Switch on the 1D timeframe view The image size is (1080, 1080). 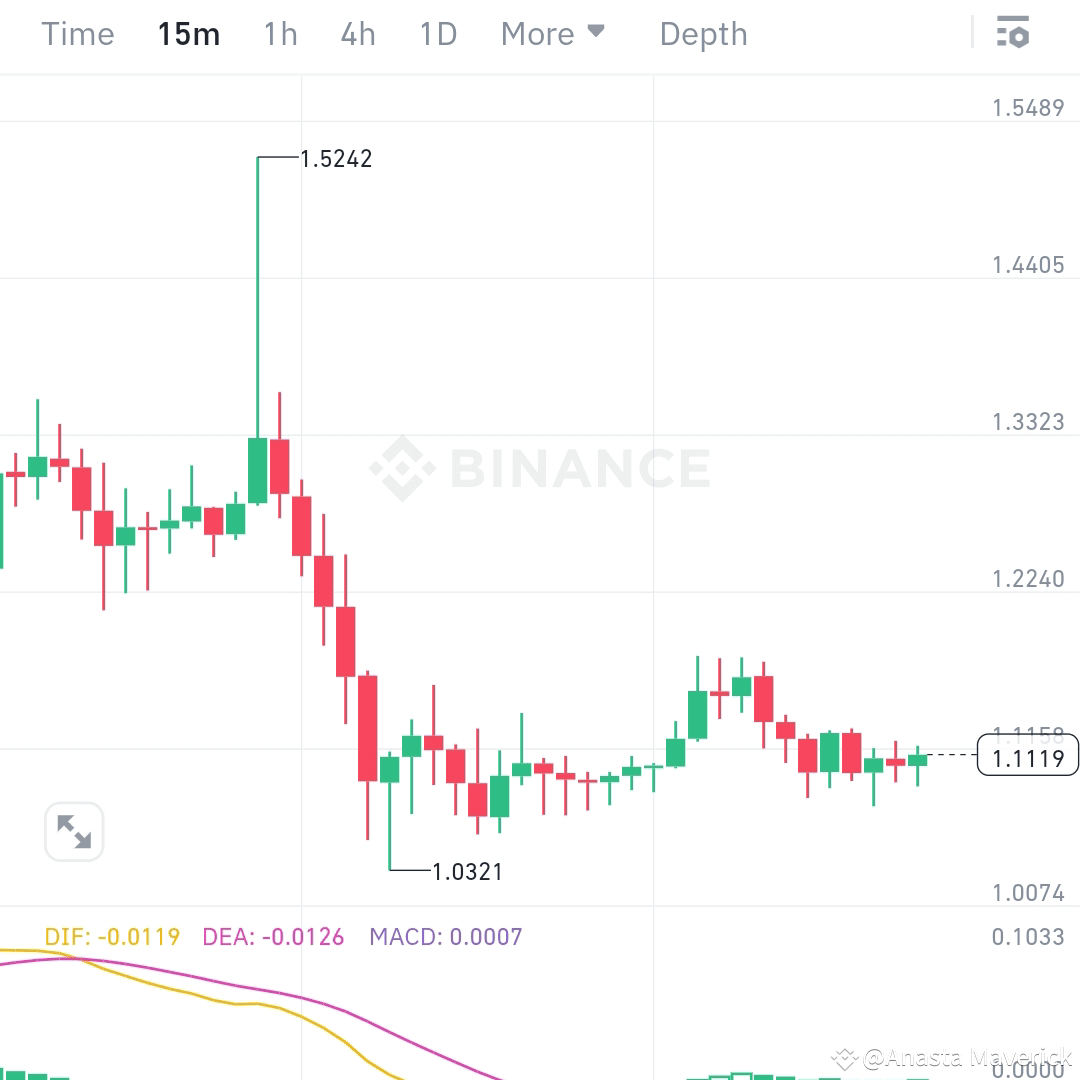pos(437,33)
